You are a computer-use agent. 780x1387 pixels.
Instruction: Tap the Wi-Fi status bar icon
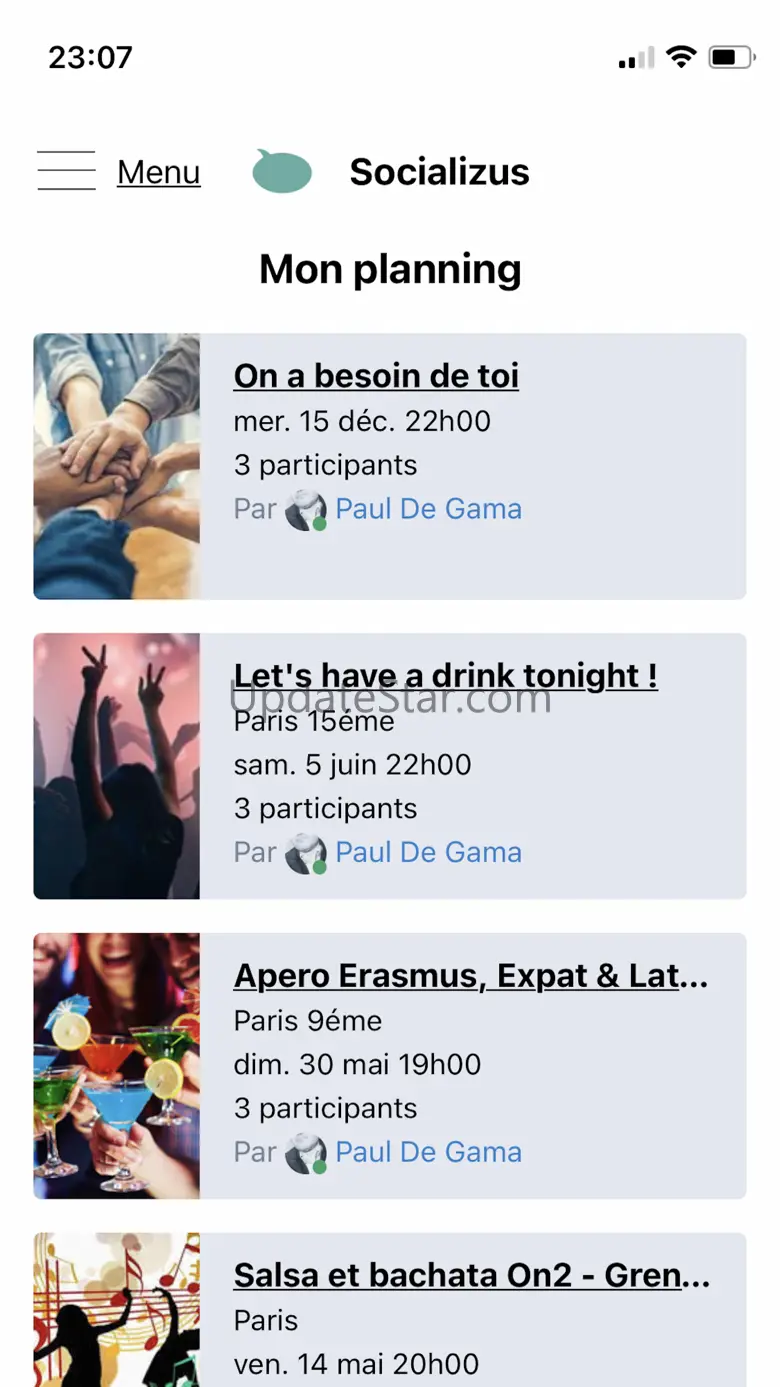(x=681, y=57)
